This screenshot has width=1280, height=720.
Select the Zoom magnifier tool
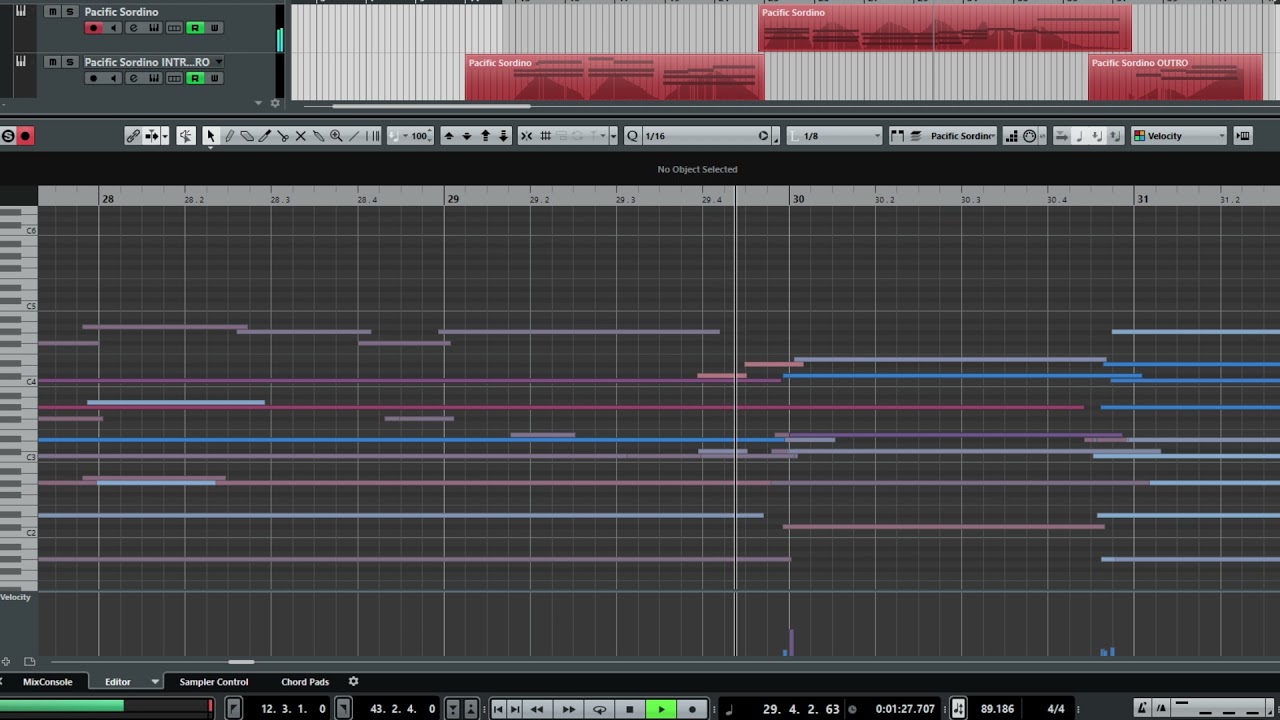[x=336, y=136]
